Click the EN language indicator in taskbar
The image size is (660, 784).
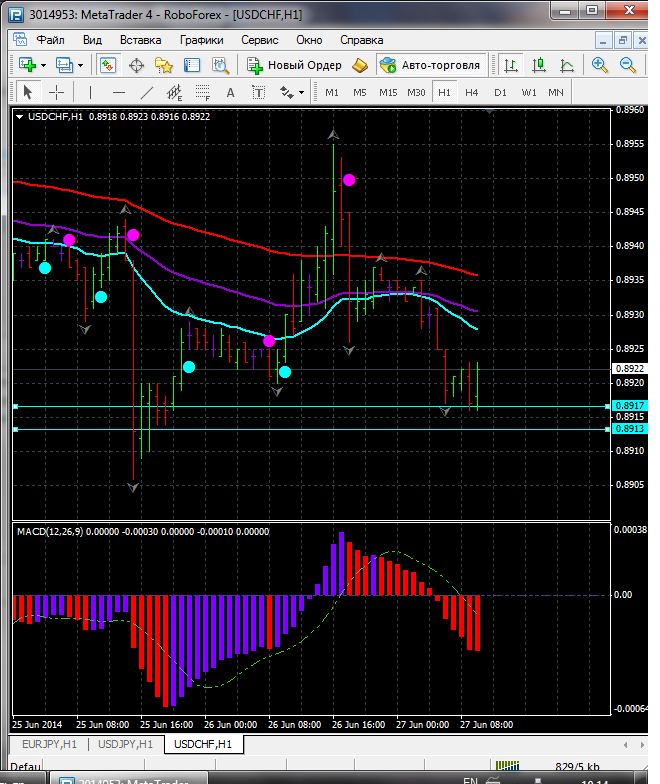[470, 780]
